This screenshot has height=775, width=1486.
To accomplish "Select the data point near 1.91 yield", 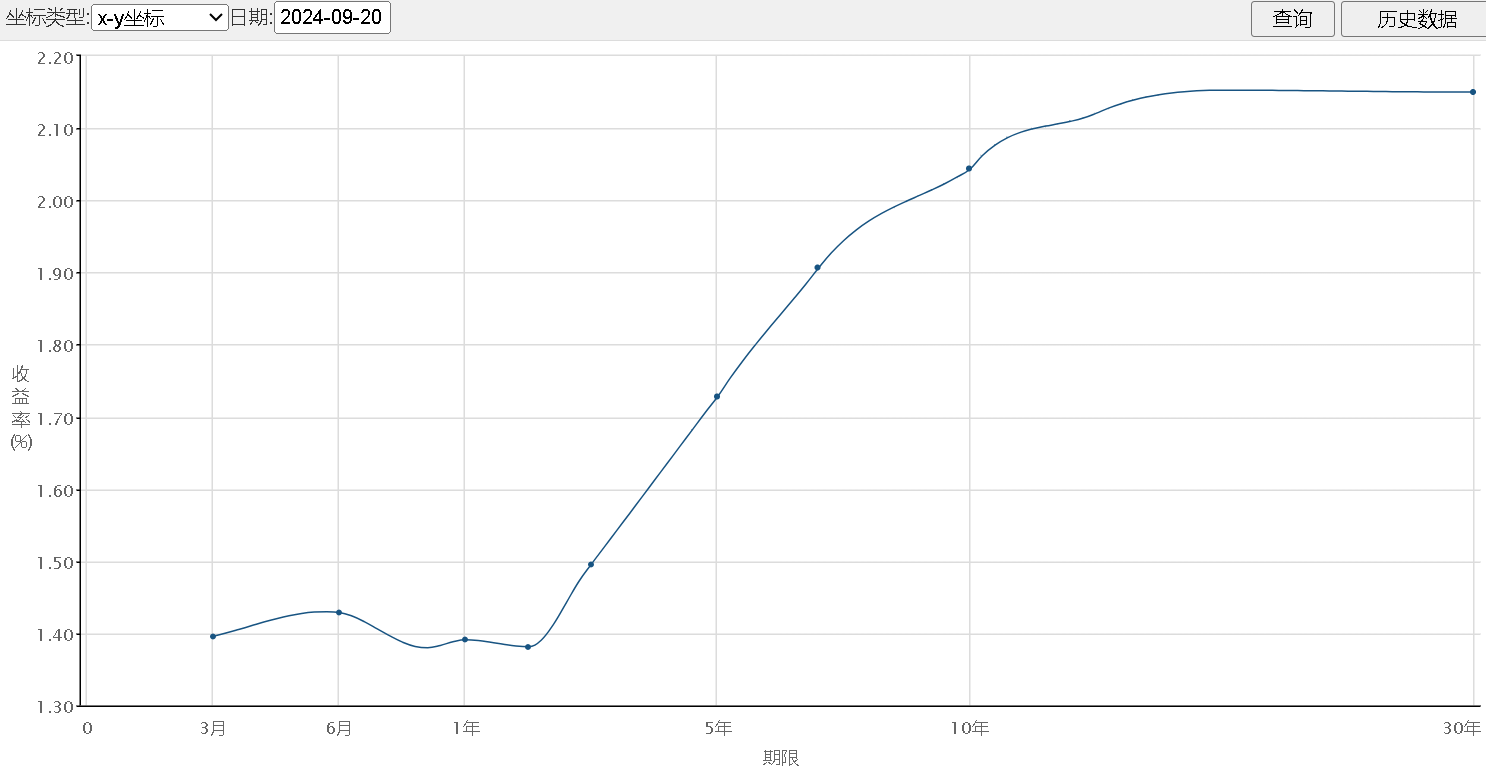I will pyautogui.click(x=817, y=268).
